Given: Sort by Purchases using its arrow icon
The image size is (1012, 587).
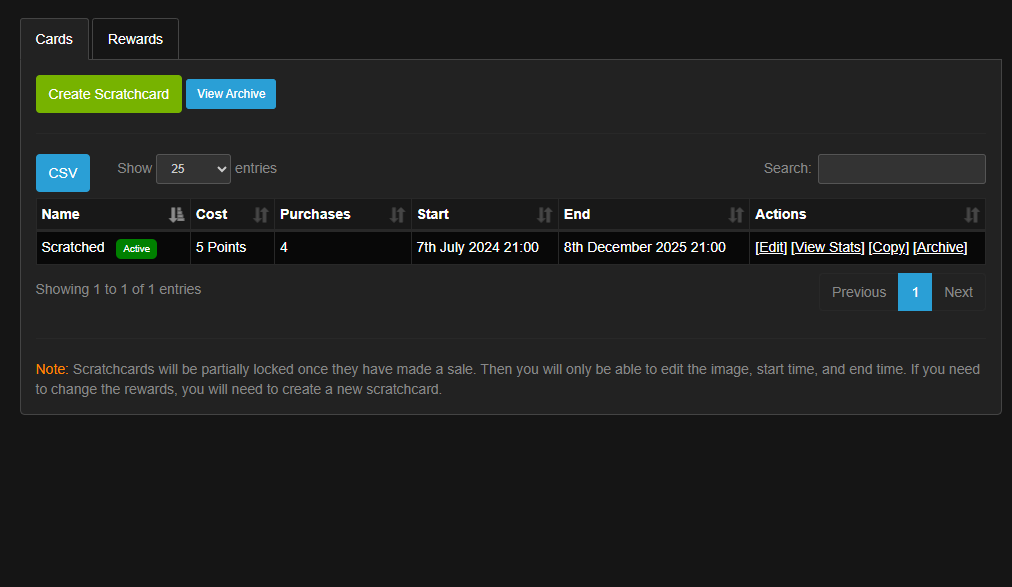Looking at the screenshot, I should click(x=397, y=214).
